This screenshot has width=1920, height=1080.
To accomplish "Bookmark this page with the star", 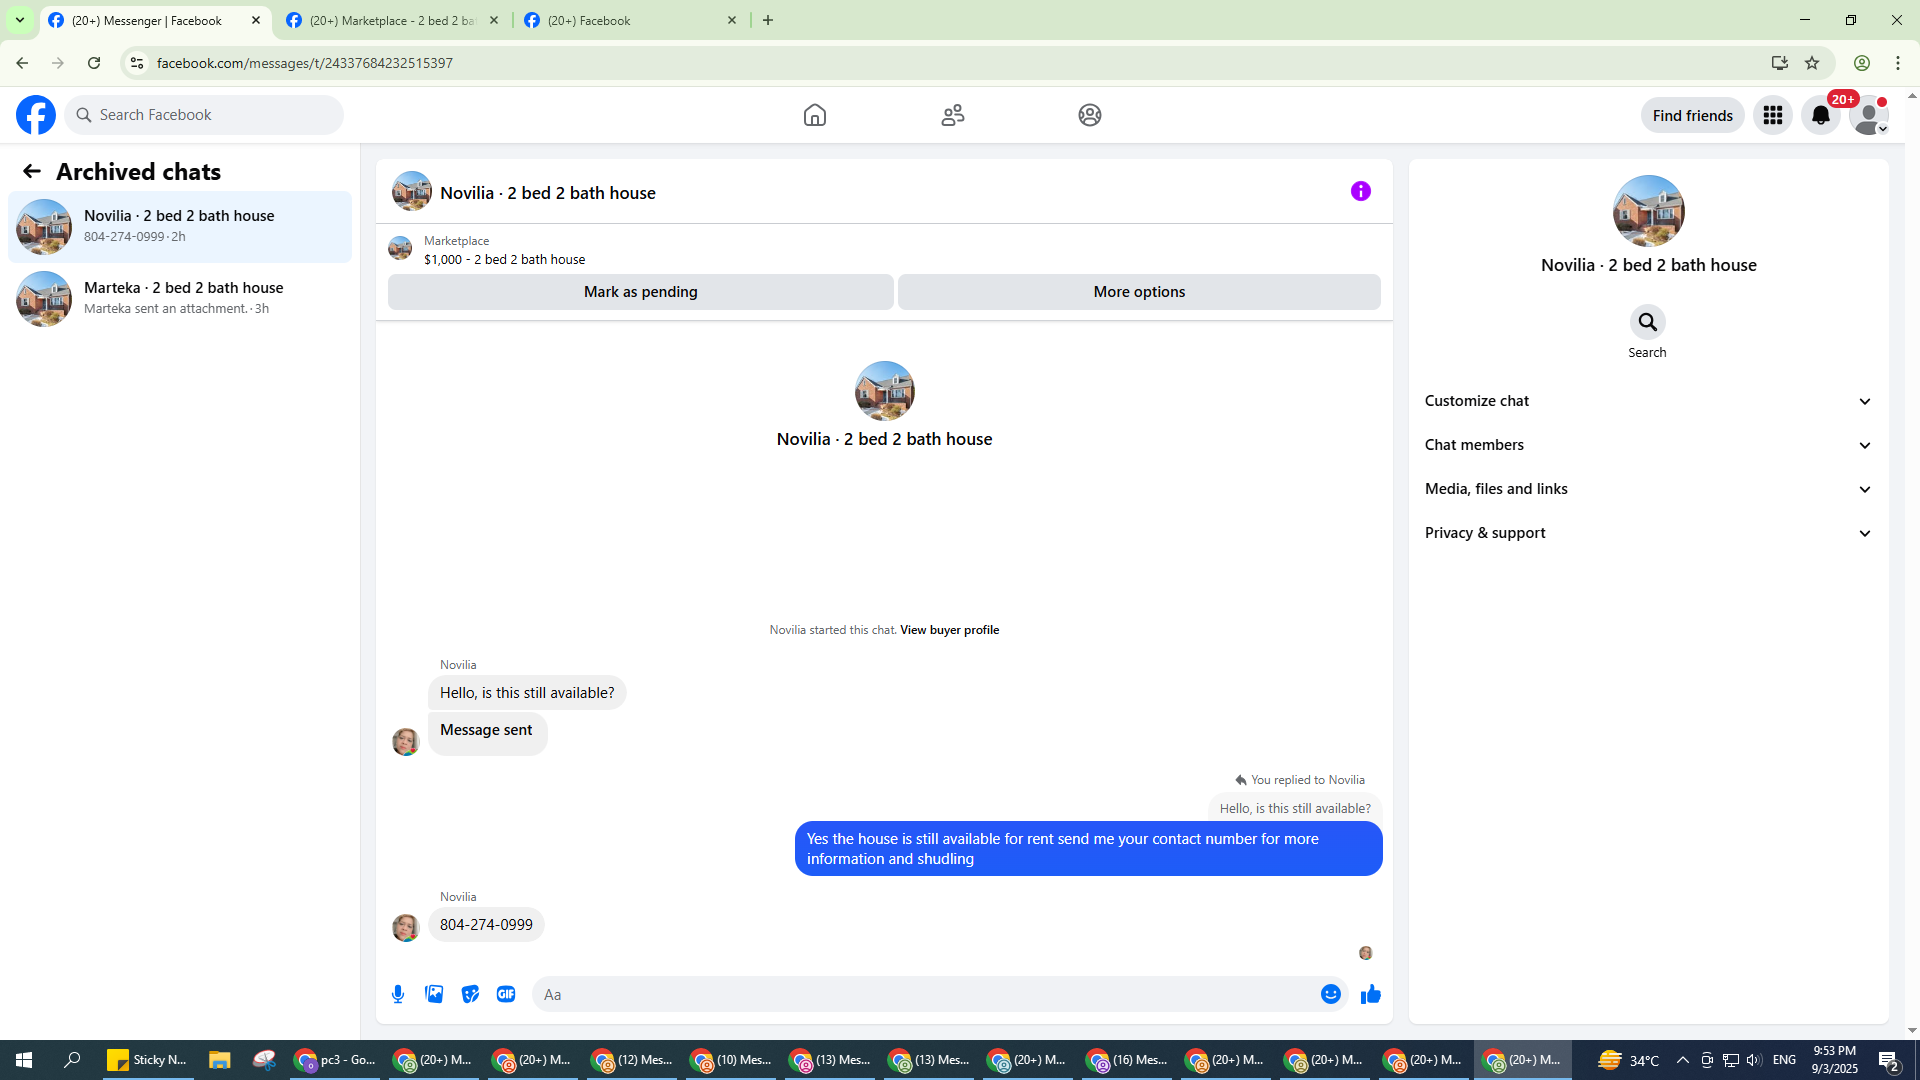I will tap(1812, 63).
